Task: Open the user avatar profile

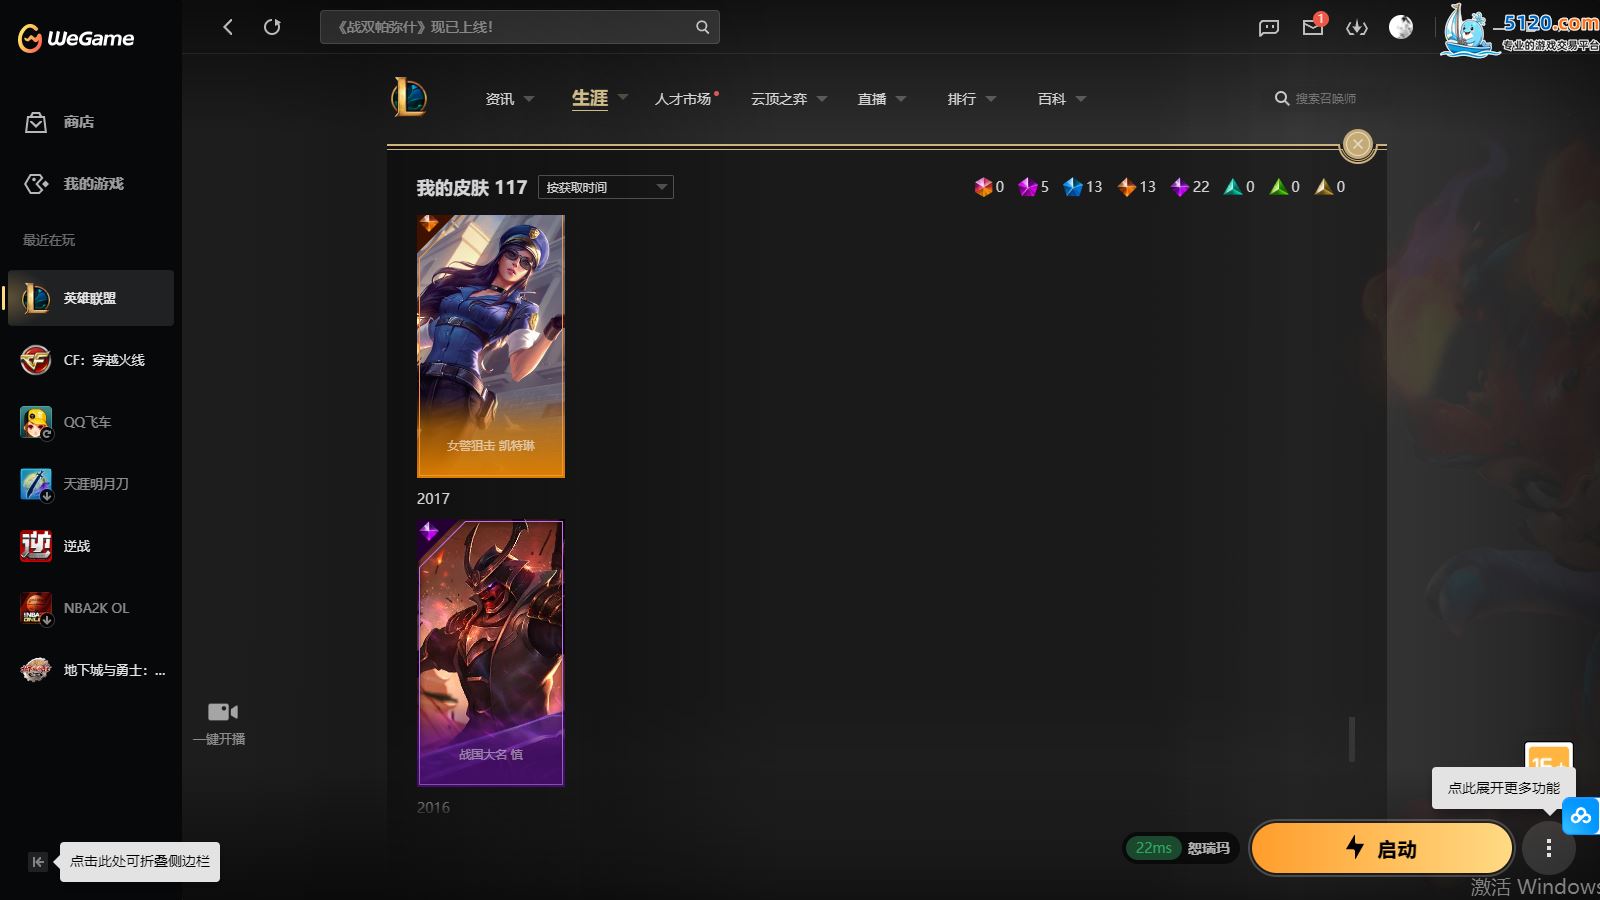Action: [1401, 27]
